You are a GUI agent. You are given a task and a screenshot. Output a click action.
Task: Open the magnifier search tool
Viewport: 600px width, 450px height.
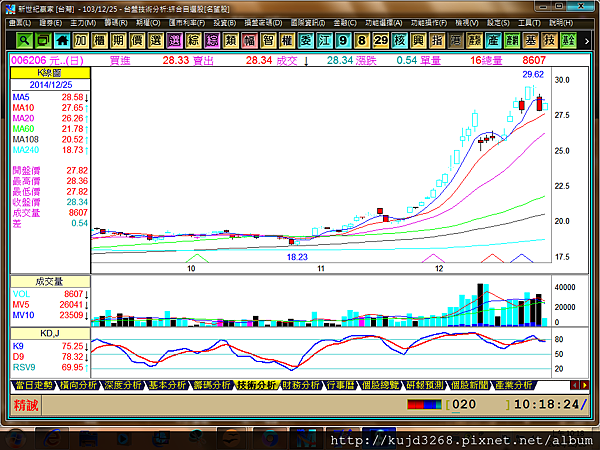[x=24, y=40]
